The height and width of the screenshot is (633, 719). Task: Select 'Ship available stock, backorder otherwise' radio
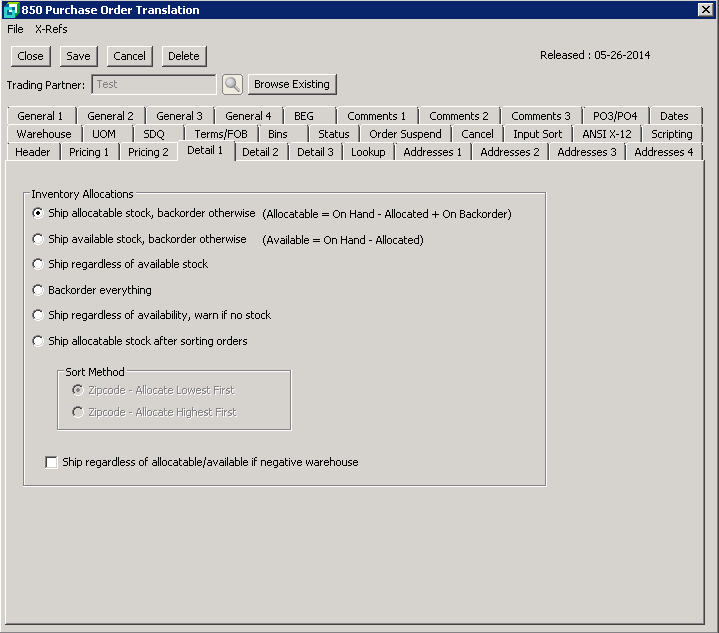click(x=39, y=239)
